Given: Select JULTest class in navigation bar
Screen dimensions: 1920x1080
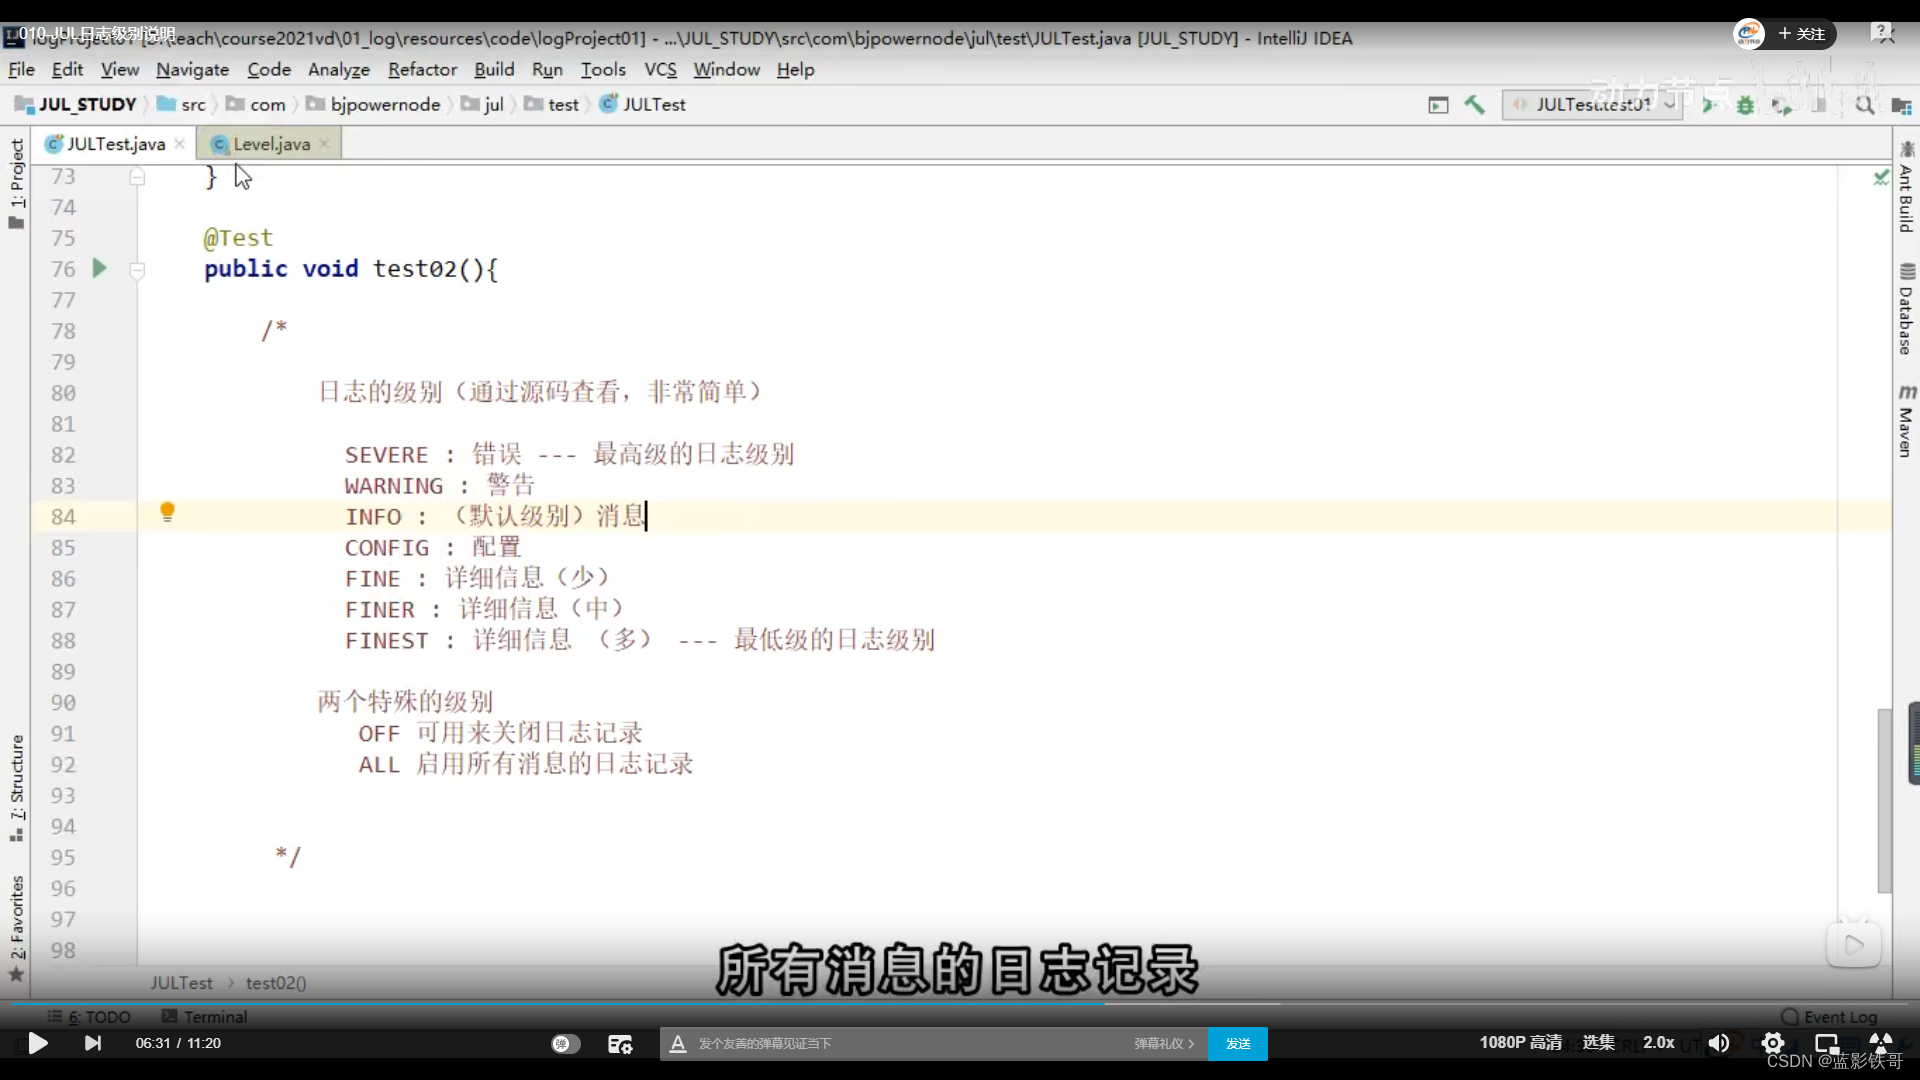Looking at the screenshot, I should click(x=643, y=104).
